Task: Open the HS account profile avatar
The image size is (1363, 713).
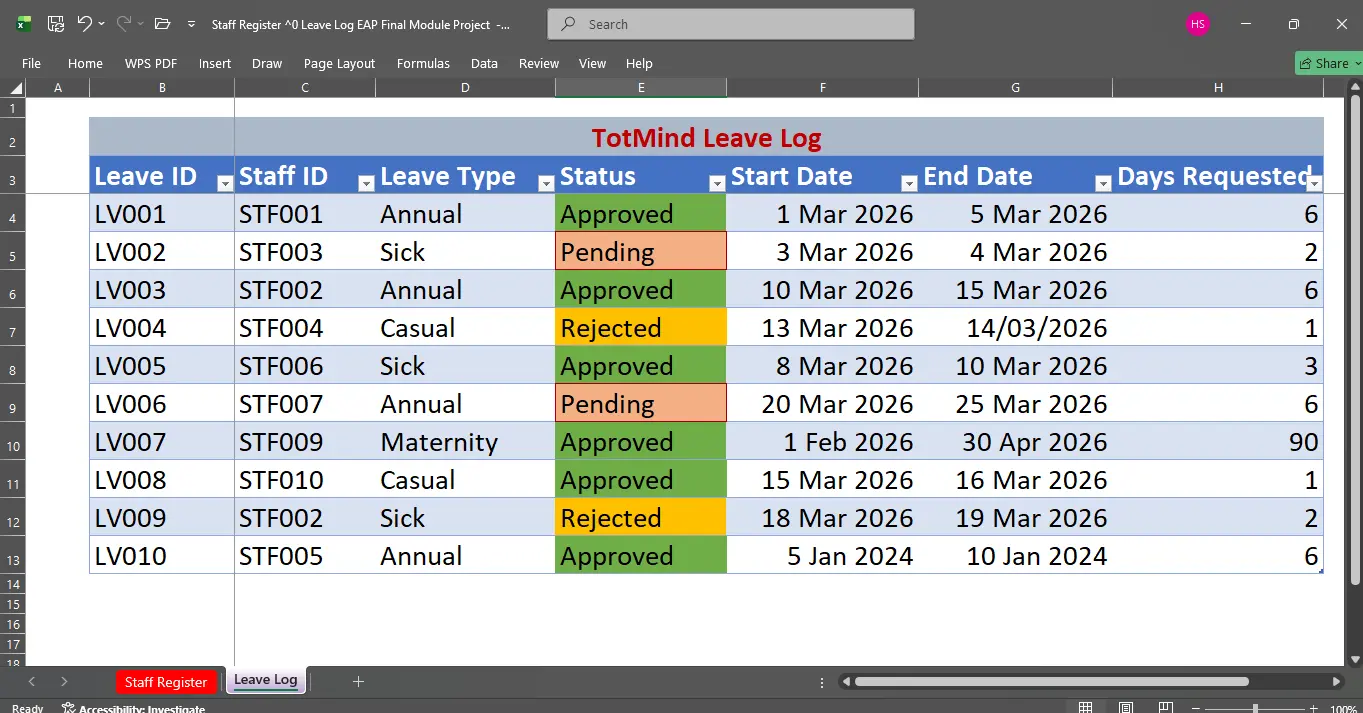Action: [1197, 24]
